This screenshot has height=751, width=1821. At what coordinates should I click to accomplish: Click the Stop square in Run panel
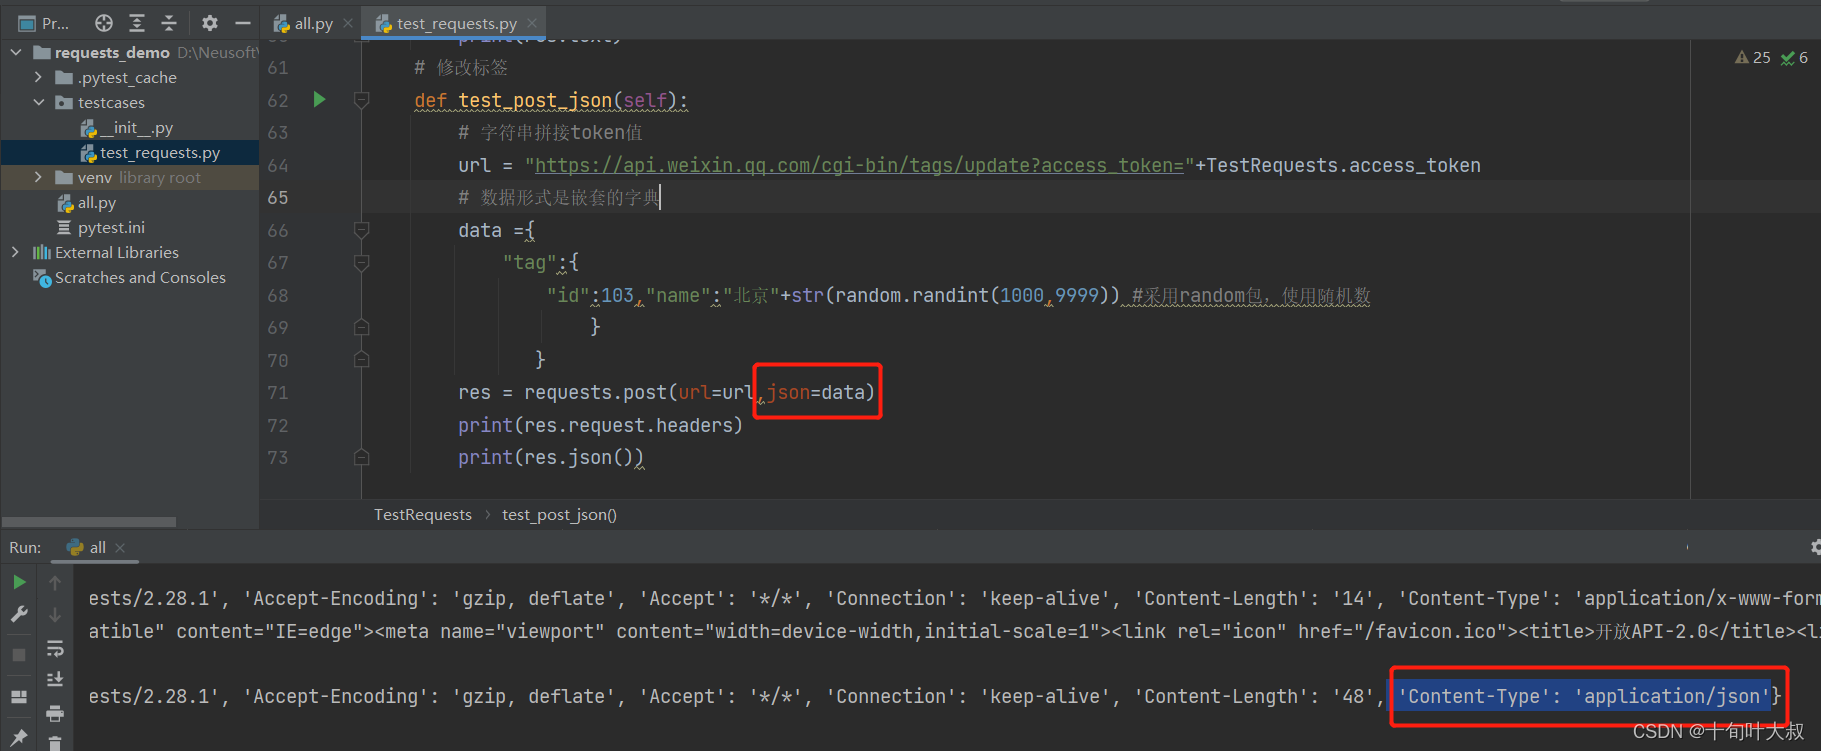pos(19,655)
